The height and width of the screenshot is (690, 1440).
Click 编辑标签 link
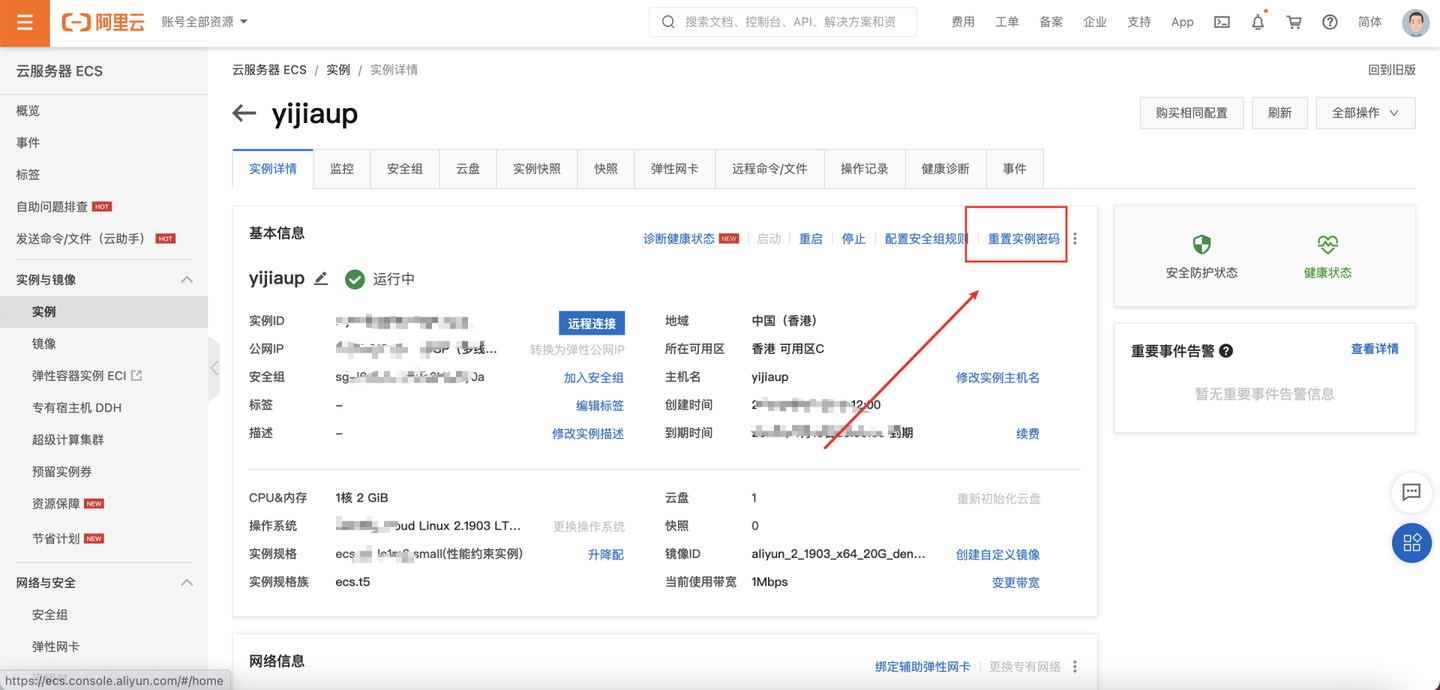point(600,406)
